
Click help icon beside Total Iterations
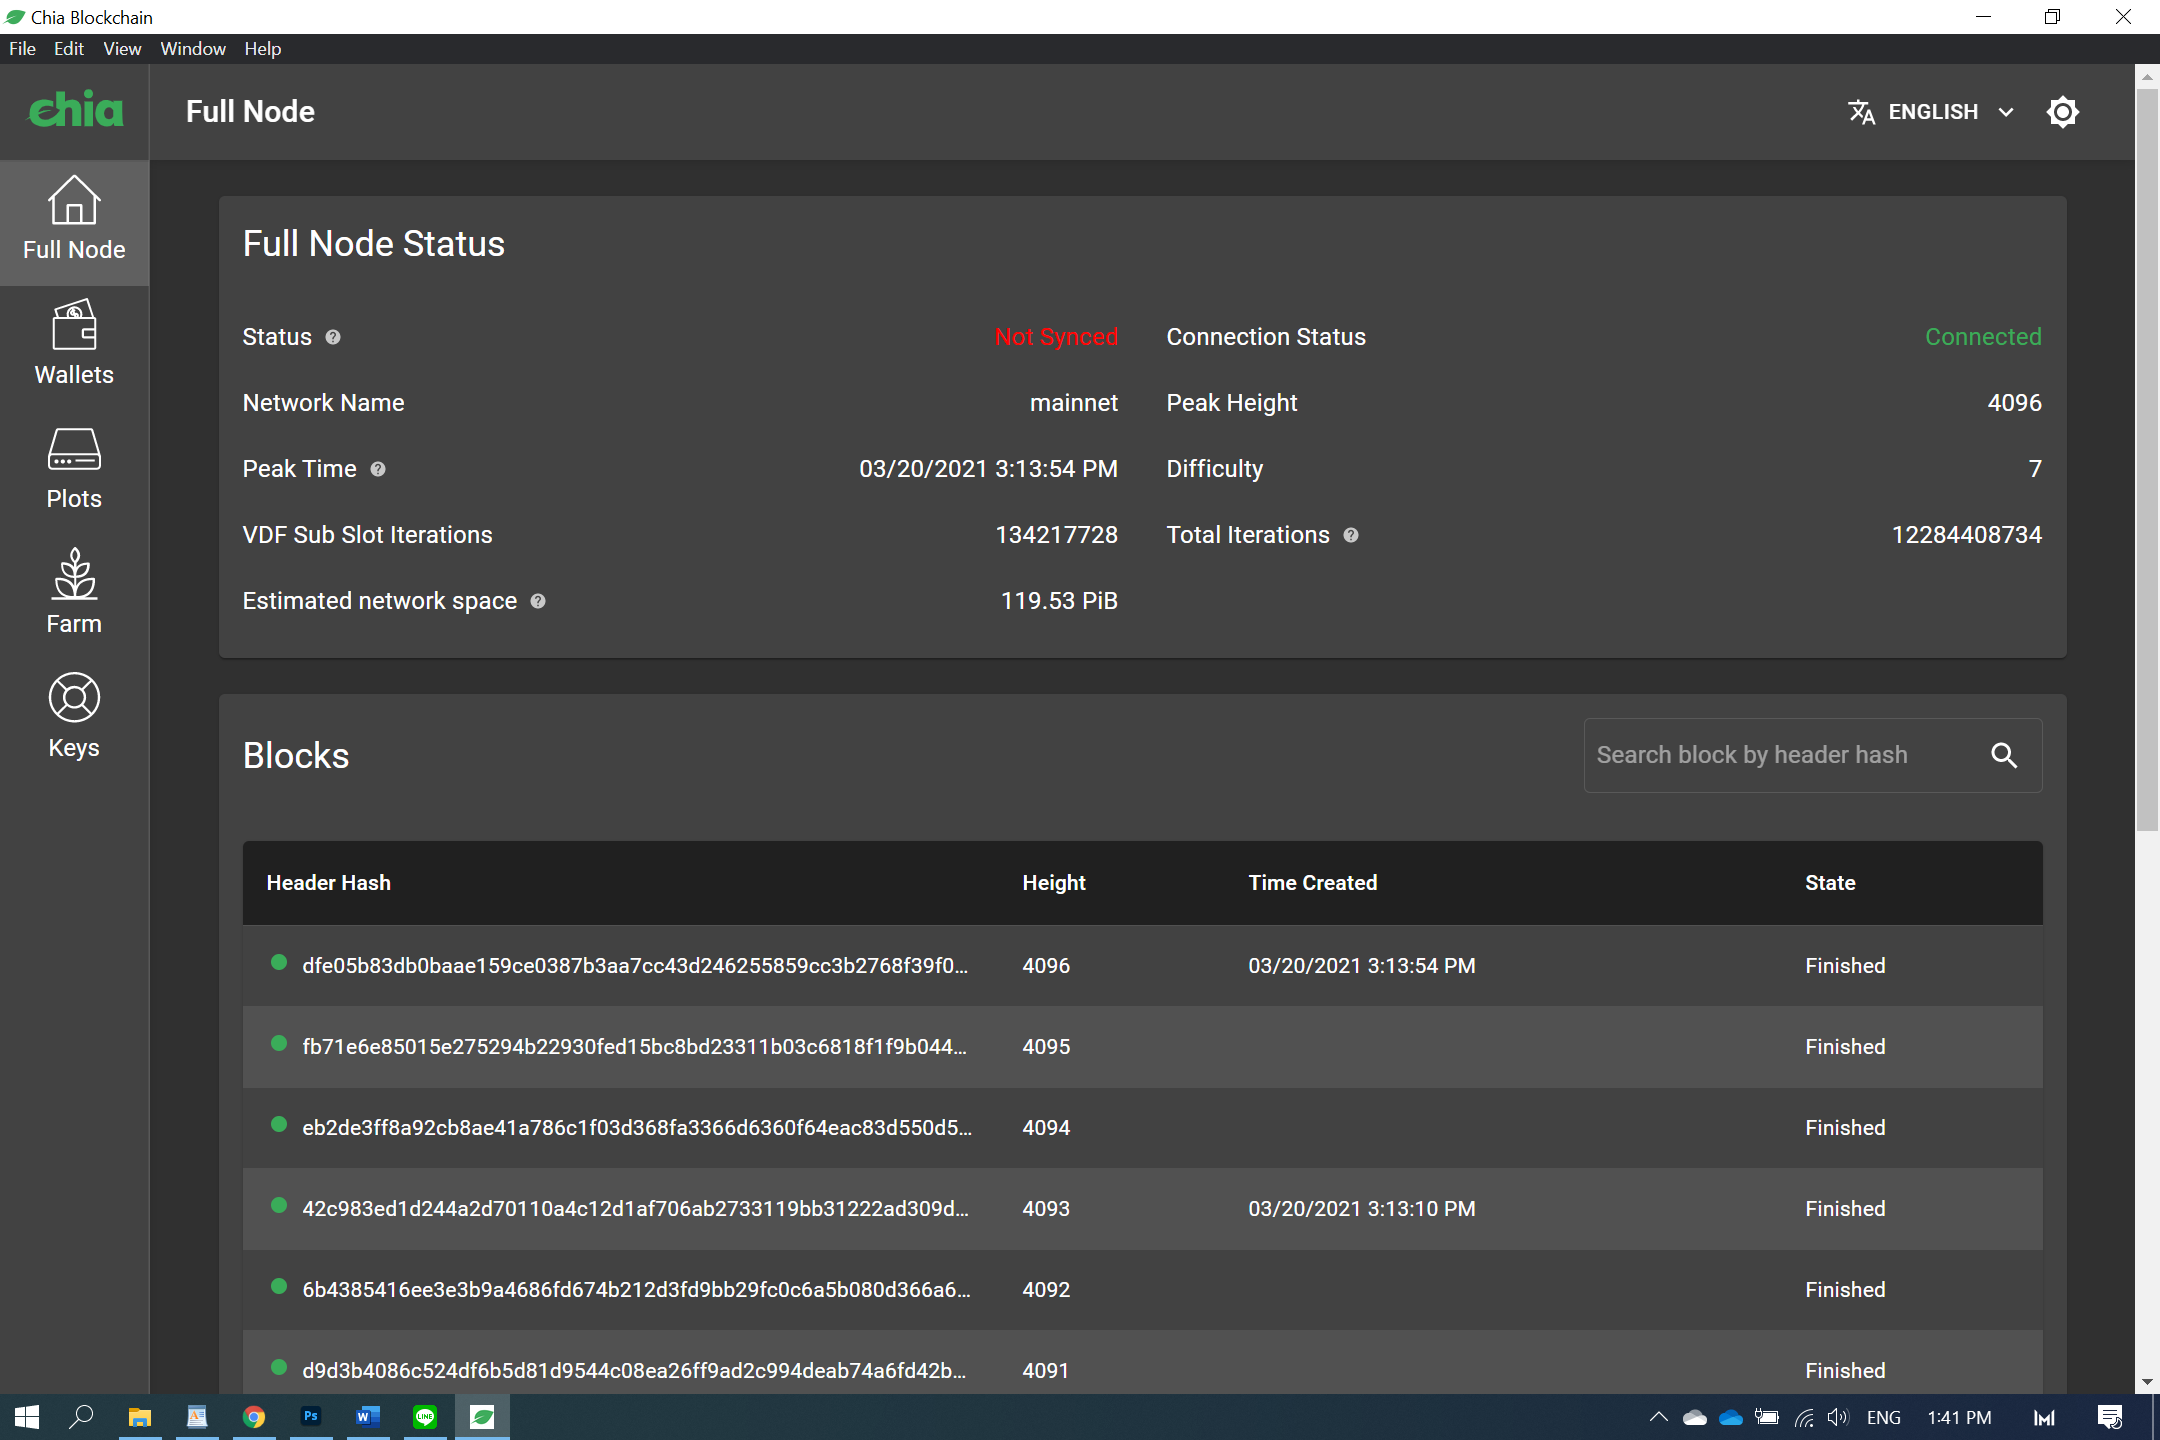(x=1351, y=536)
